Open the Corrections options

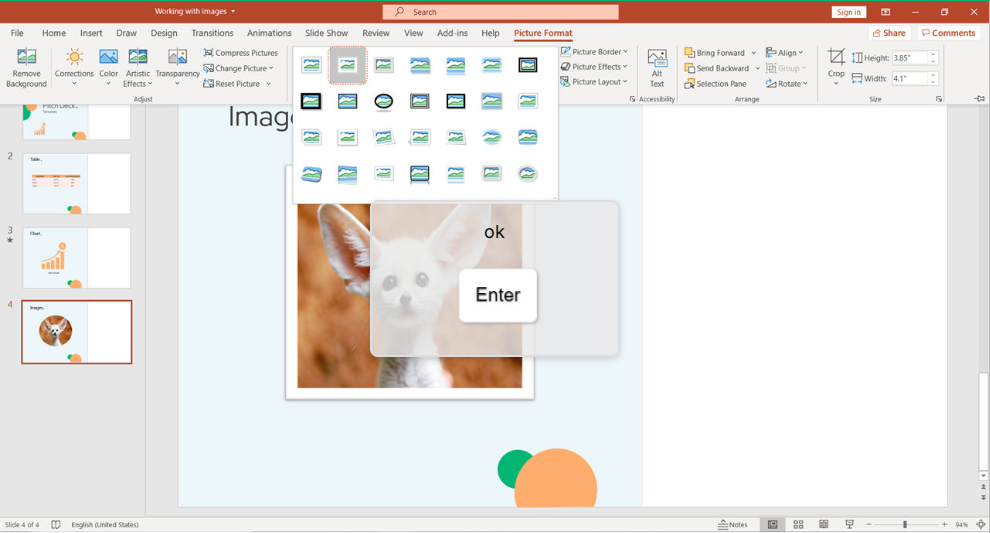(x=74, y=68)
